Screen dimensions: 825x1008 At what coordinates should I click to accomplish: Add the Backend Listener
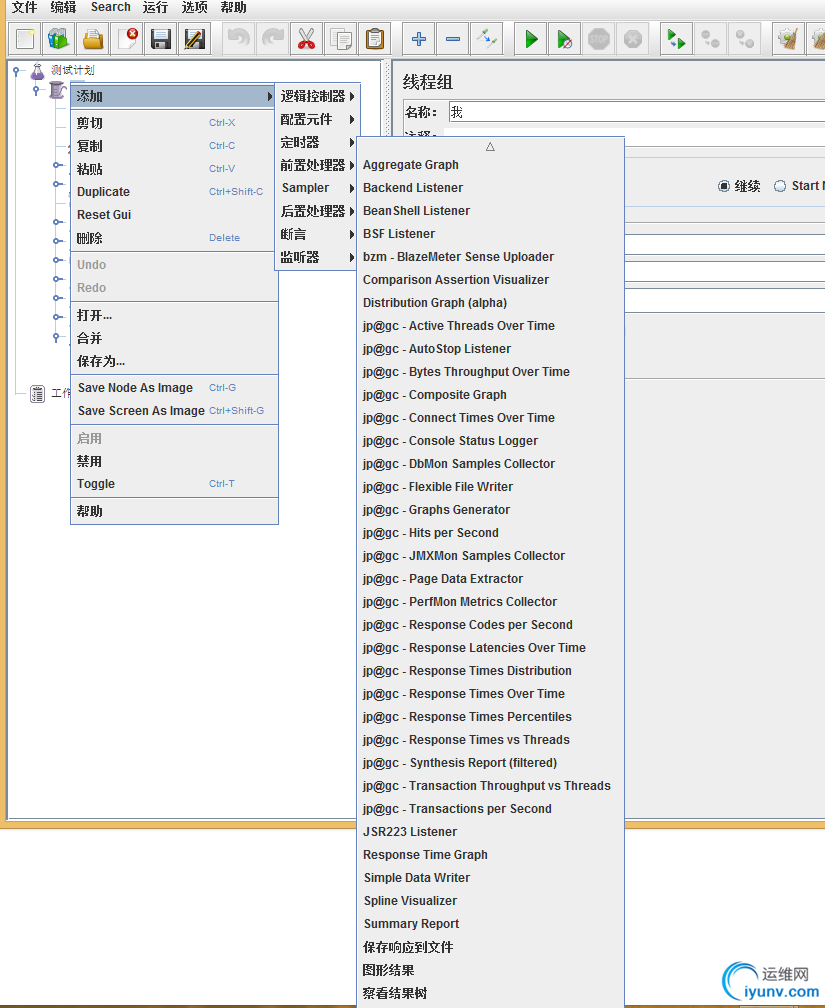pyautogui.click(x=490, y=188)
